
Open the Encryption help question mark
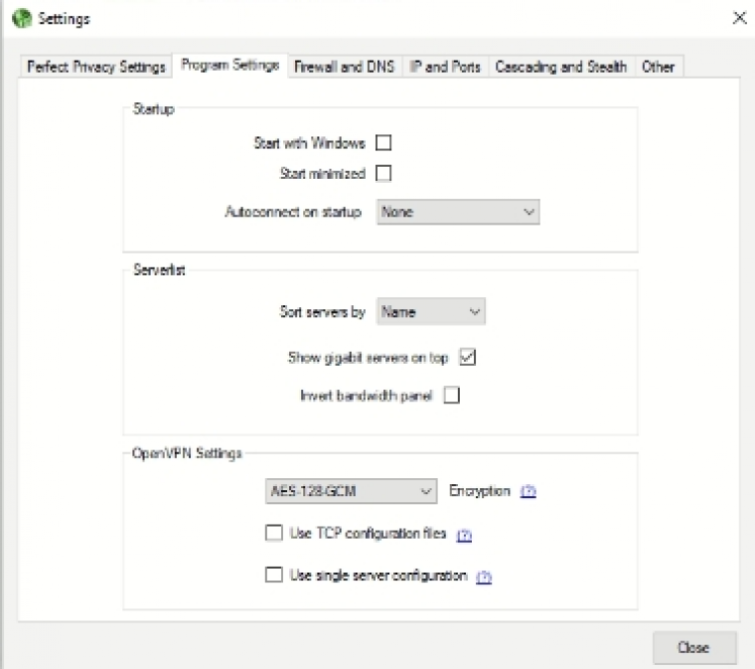click(x=528, y=491)
